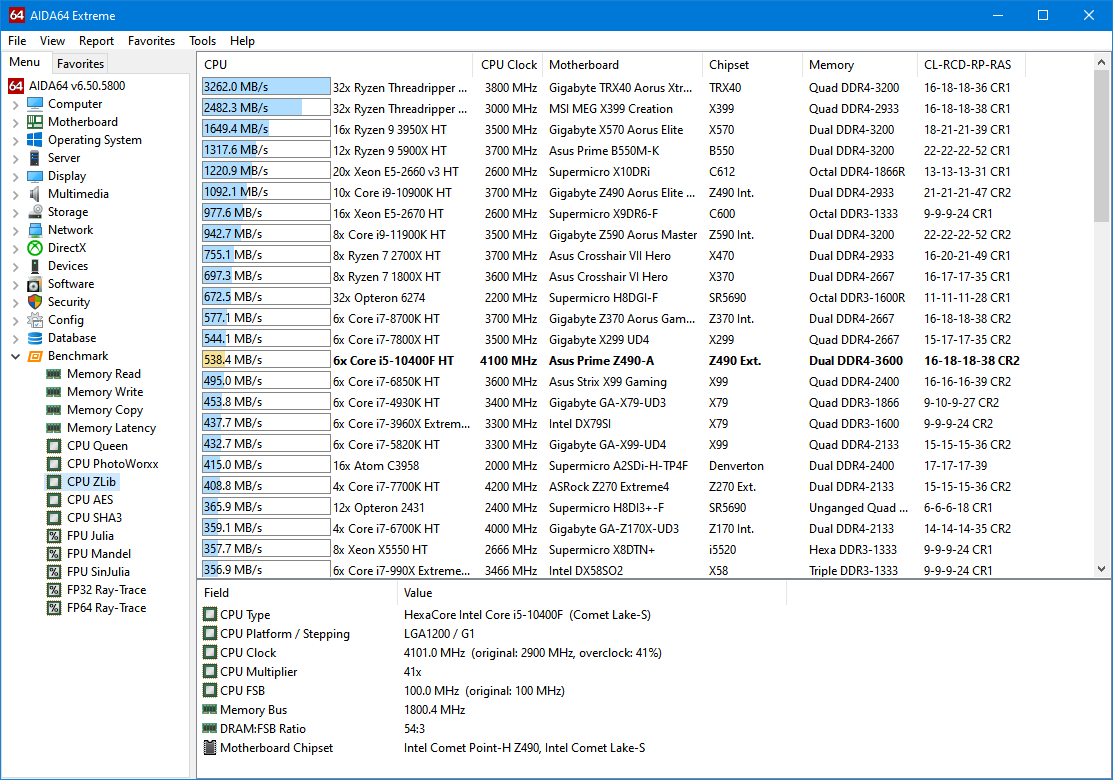Sort by the Motherboard column header

pyautogui.click(x=623, y=65)
